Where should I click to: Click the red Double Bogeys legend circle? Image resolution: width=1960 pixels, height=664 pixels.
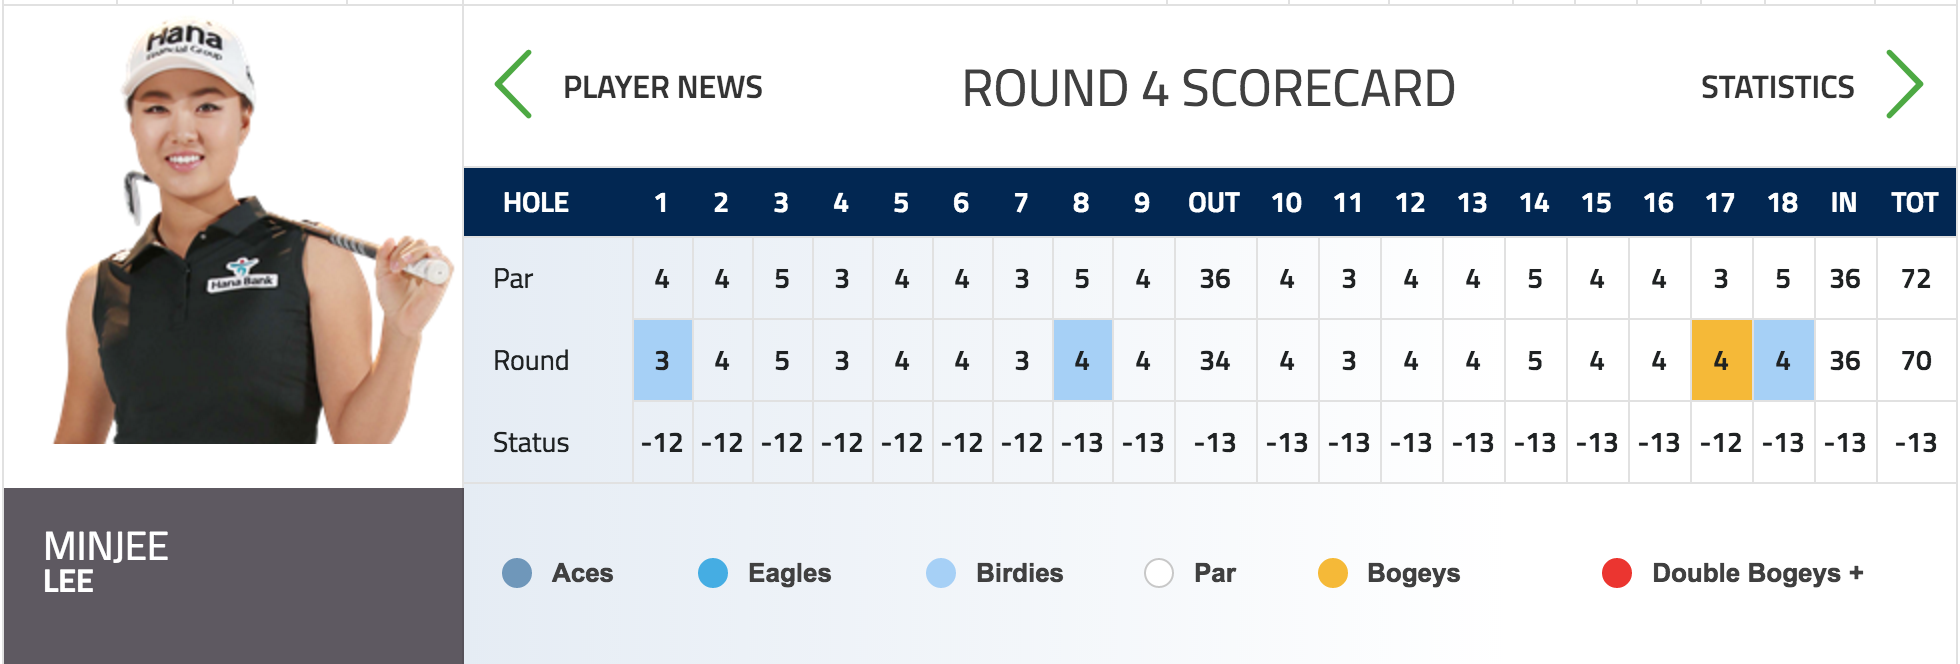coord(1617,573)
